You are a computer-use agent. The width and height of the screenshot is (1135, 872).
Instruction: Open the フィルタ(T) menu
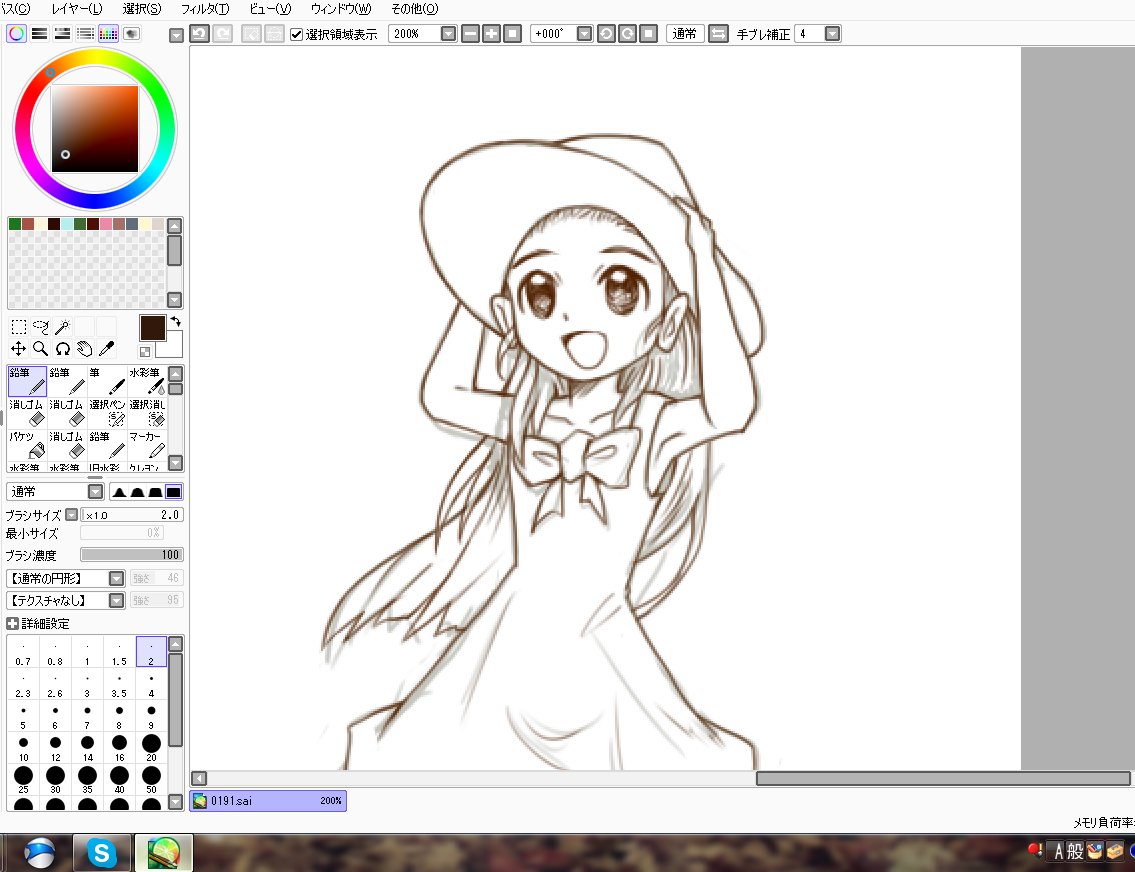[x=205, y=9]
